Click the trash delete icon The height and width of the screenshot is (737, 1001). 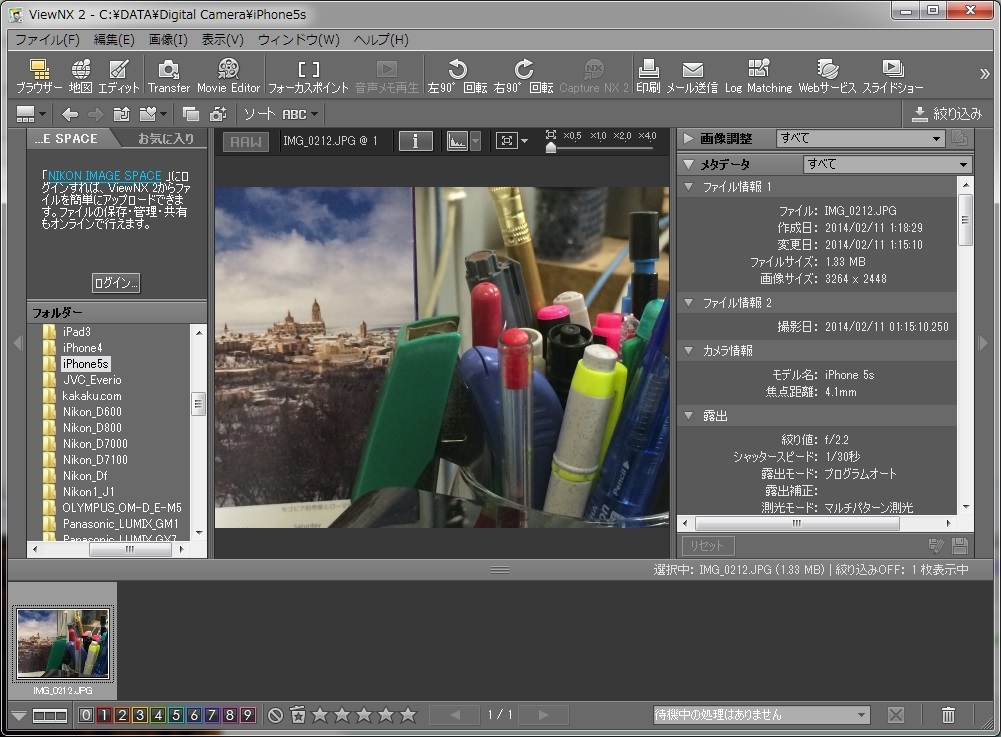(948, 715)
